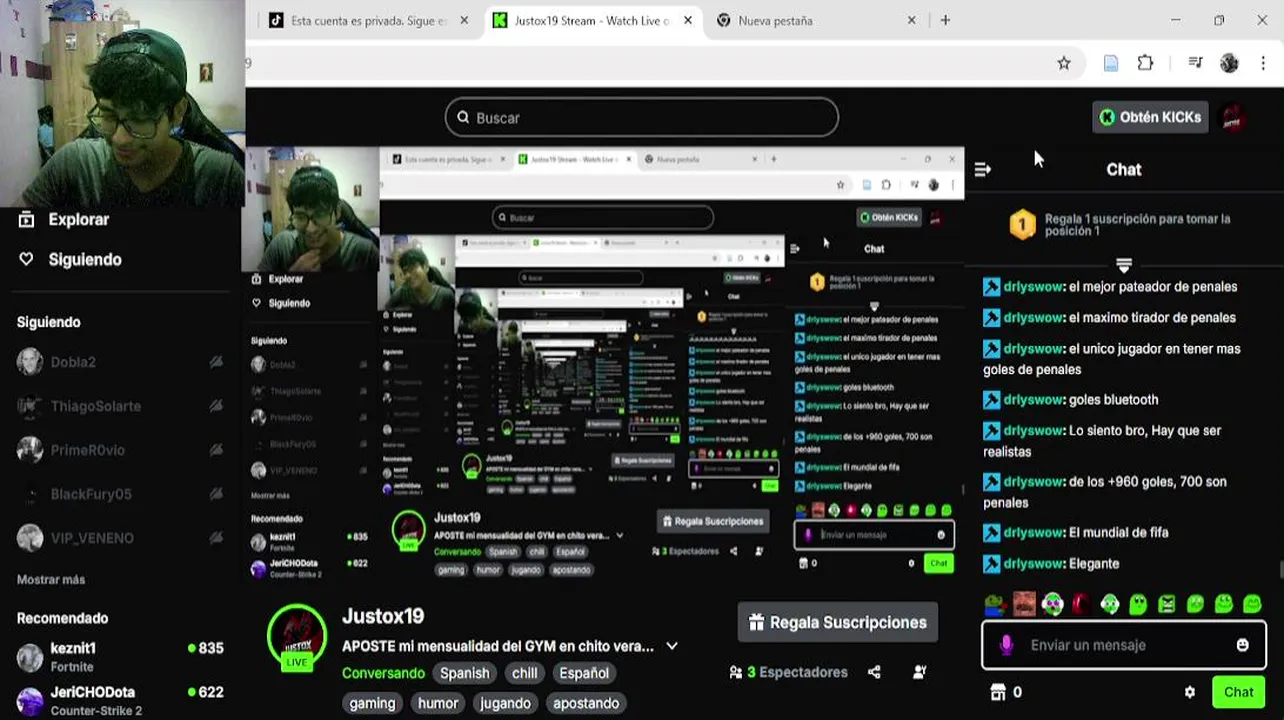This screenshot has width=1284, height=720.
Task: Open the Chrome profile avatar
Action: point(1229,63)
